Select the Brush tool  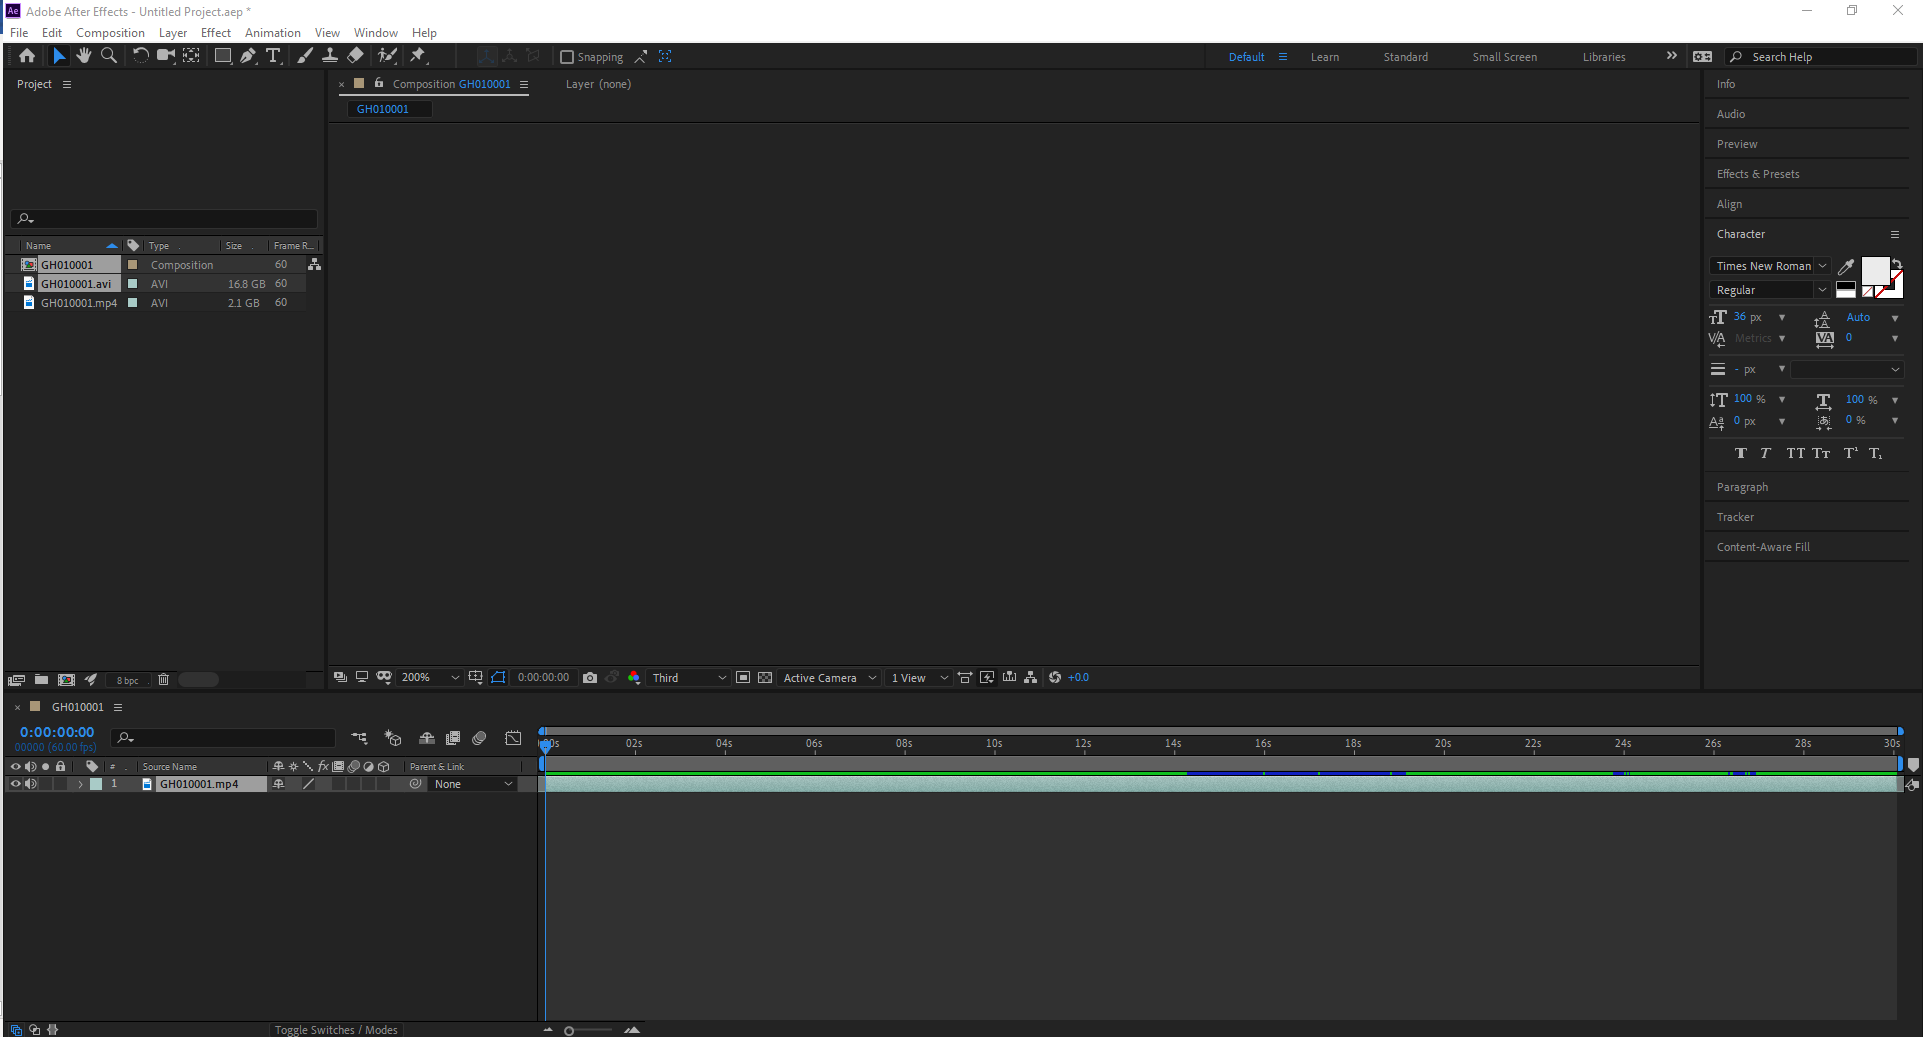305,56
